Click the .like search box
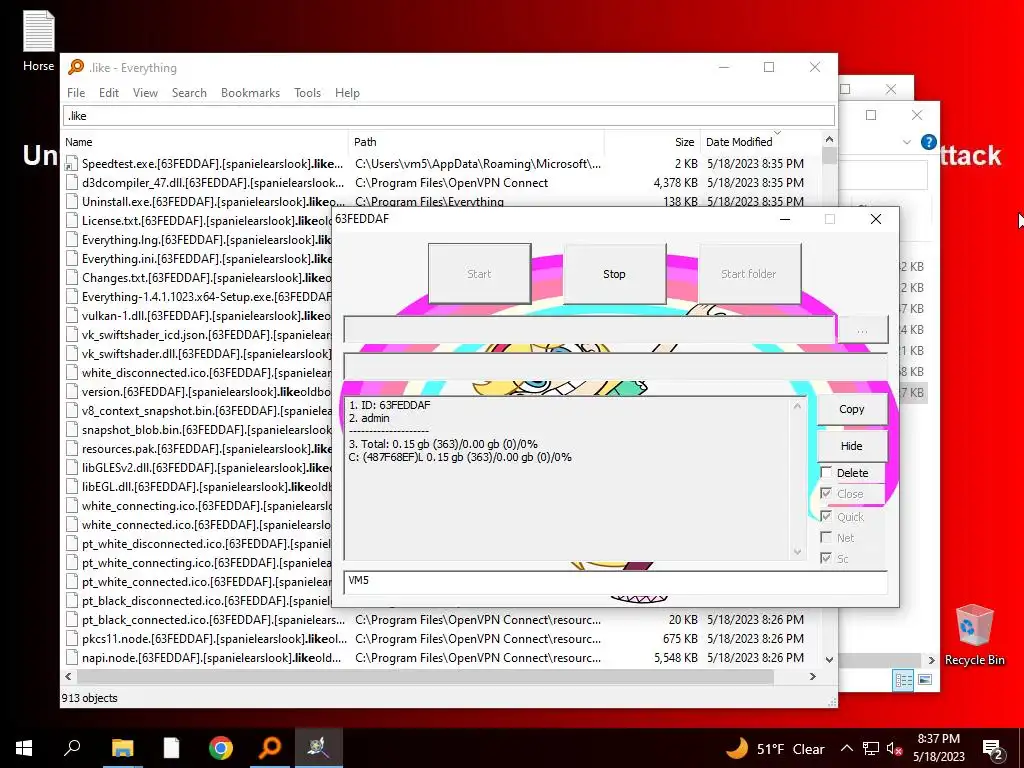Viewport: 1024px width, 768px height. point(449,116)
